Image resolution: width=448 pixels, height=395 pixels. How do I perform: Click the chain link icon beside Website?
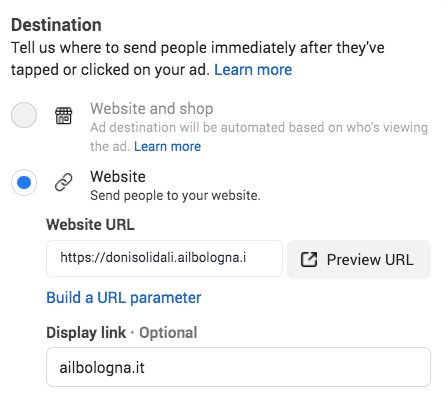[x=63, y=182]
